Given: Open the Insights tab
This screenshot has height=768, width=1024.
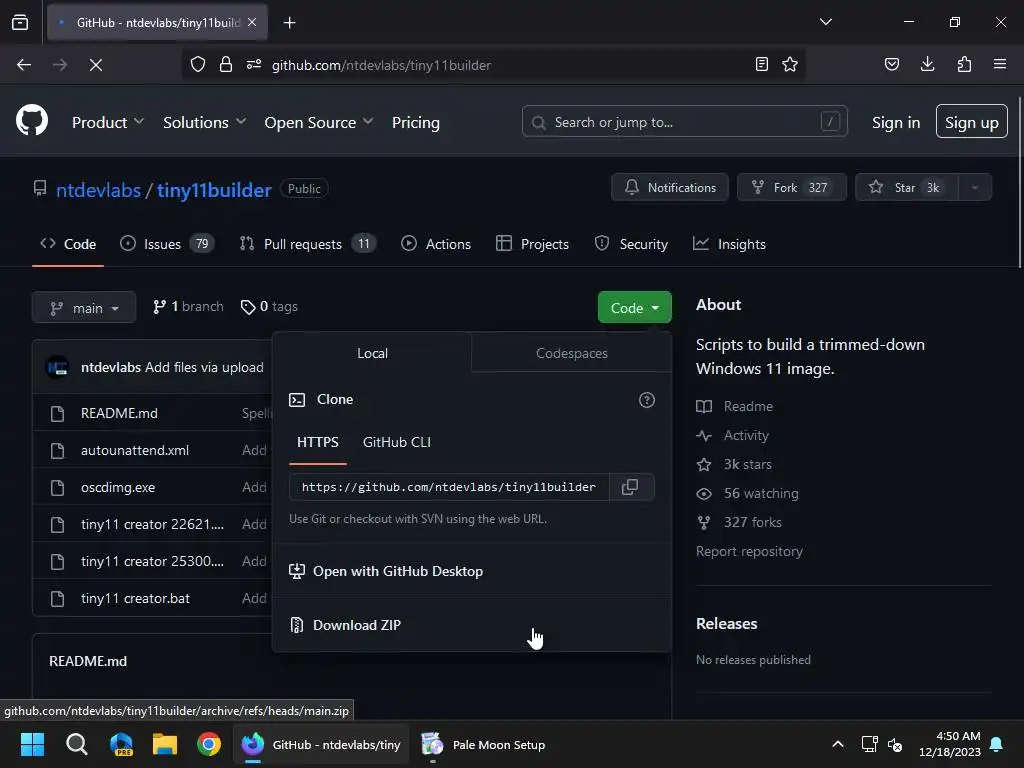Looking at the screenshot, I should tap(729, 244).
